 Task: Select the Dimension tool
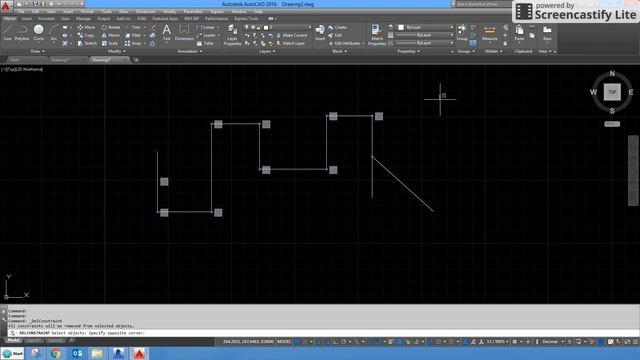[x=184, y=33]
